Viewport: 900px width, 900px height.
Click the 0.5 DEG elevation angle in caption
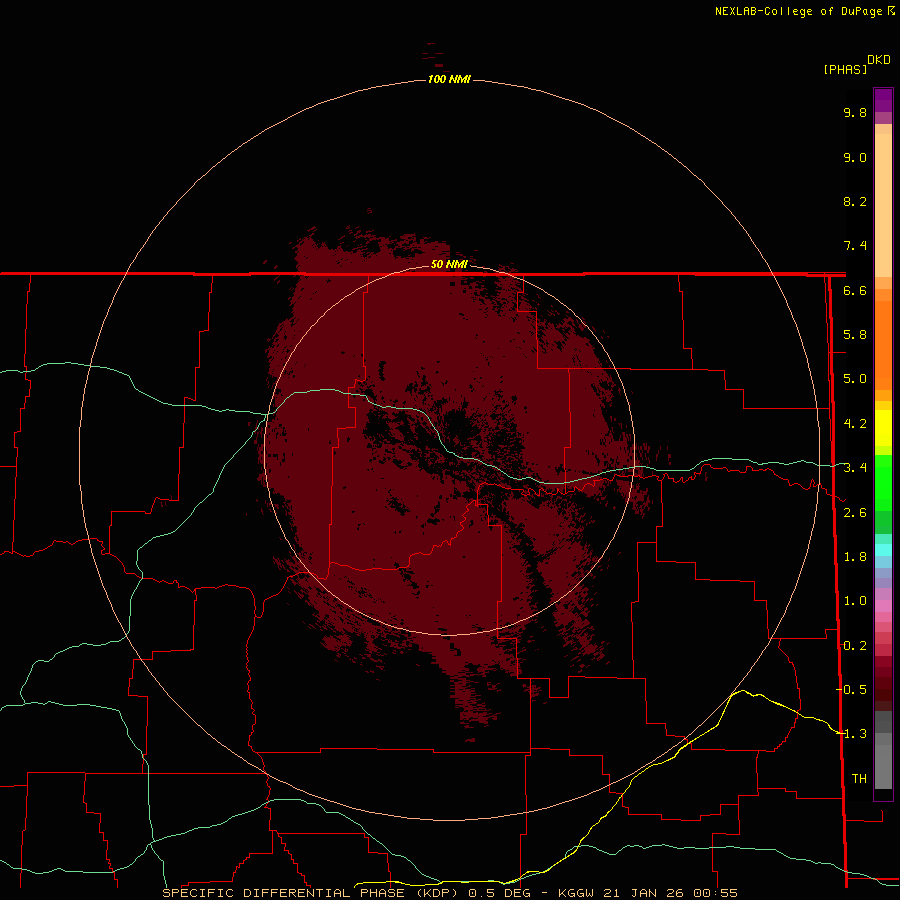499,893
